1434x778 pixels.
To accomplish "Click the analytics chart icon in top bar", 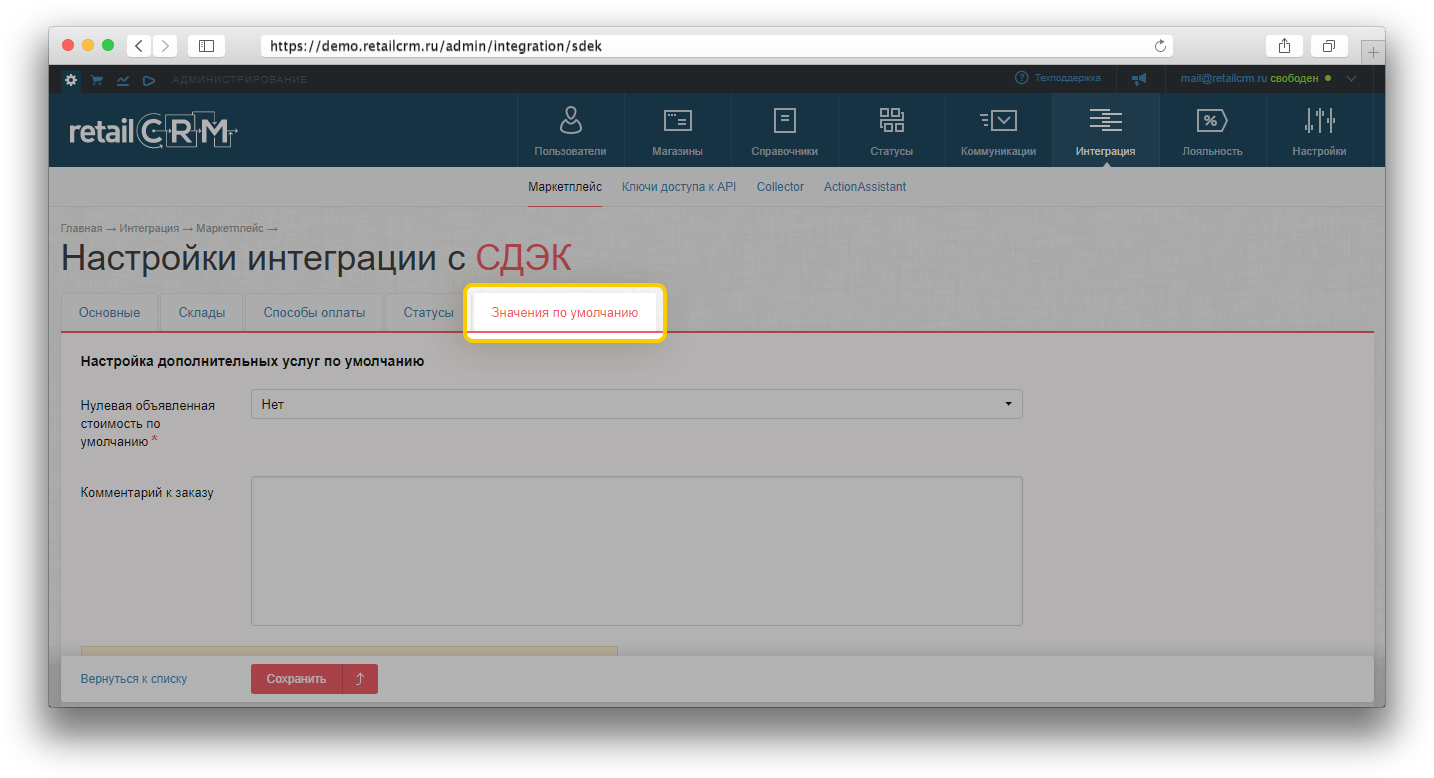I will tap(123, 80).
